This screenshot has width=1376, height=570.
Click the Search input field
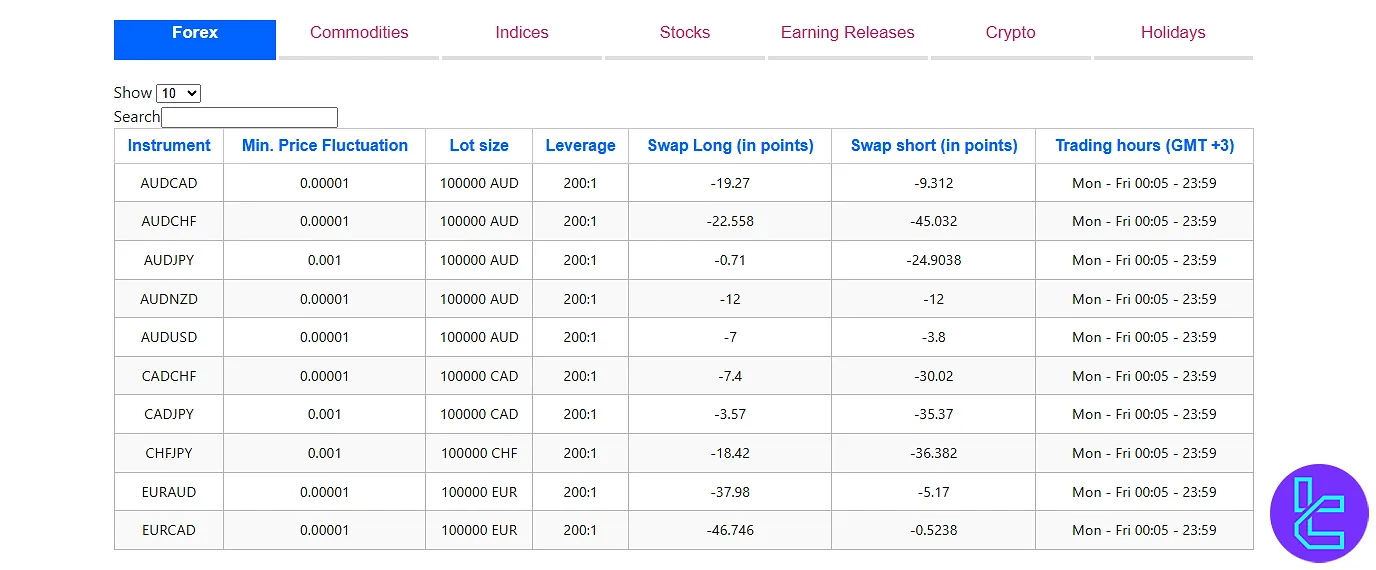point(249,117)
